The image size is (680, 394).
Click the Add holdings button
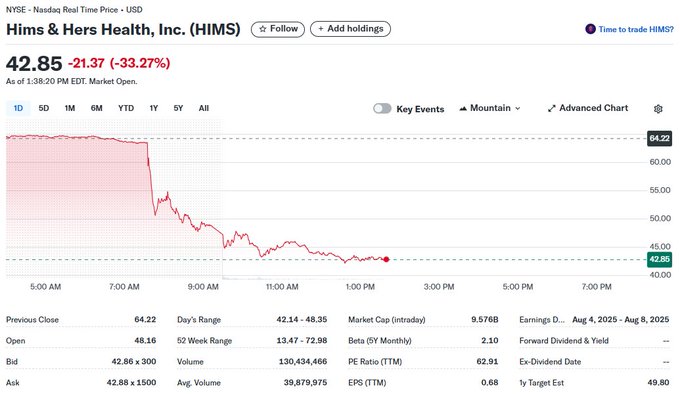pos(350,29)
